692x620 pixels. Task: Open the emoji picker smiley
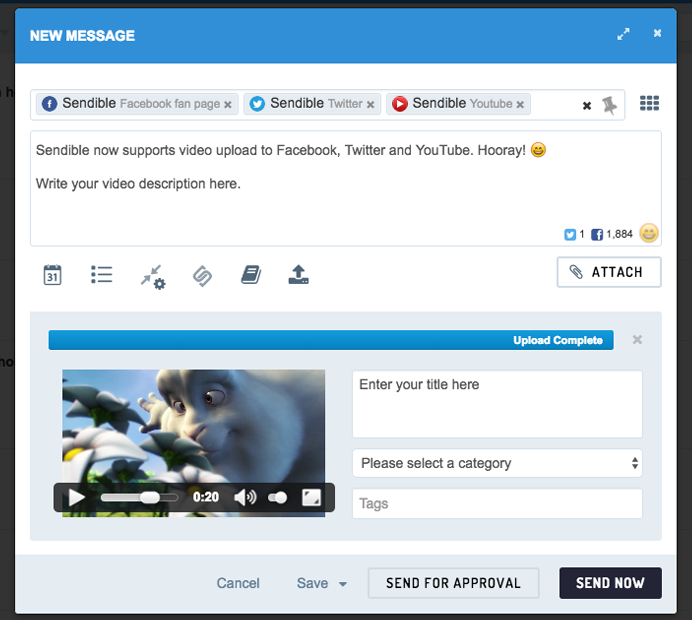click(649, 233)
